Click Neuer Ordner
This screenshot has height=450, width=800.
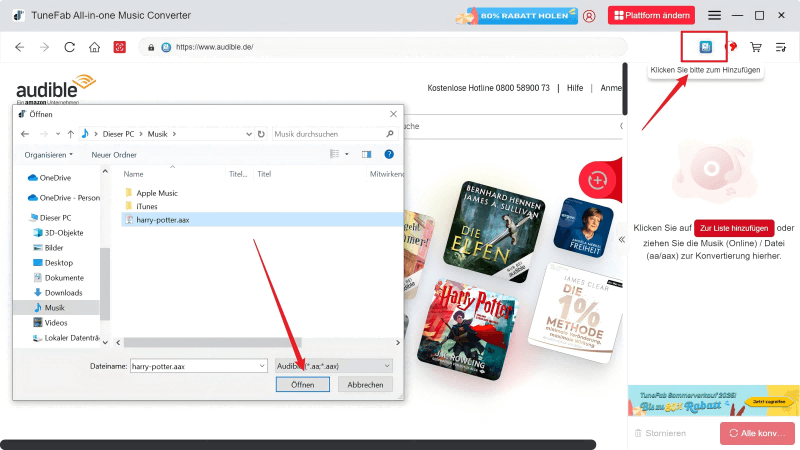114,155
